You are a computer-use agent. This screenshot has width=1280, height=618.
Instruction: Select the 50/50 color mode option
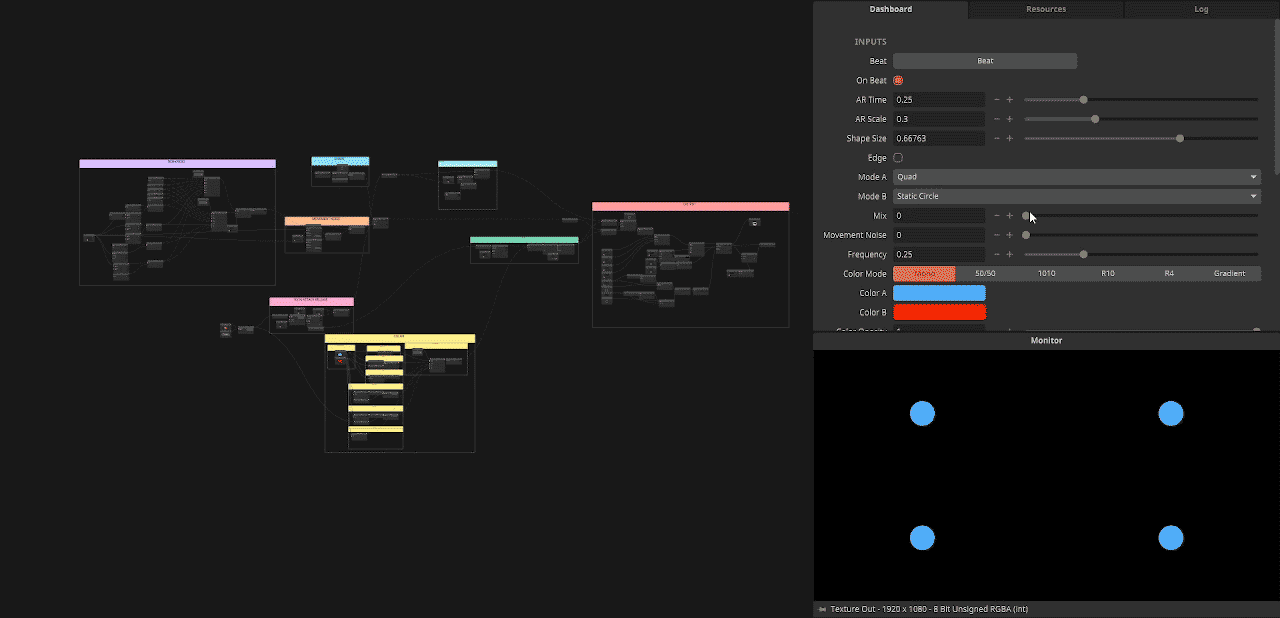(x=985, y=274)
